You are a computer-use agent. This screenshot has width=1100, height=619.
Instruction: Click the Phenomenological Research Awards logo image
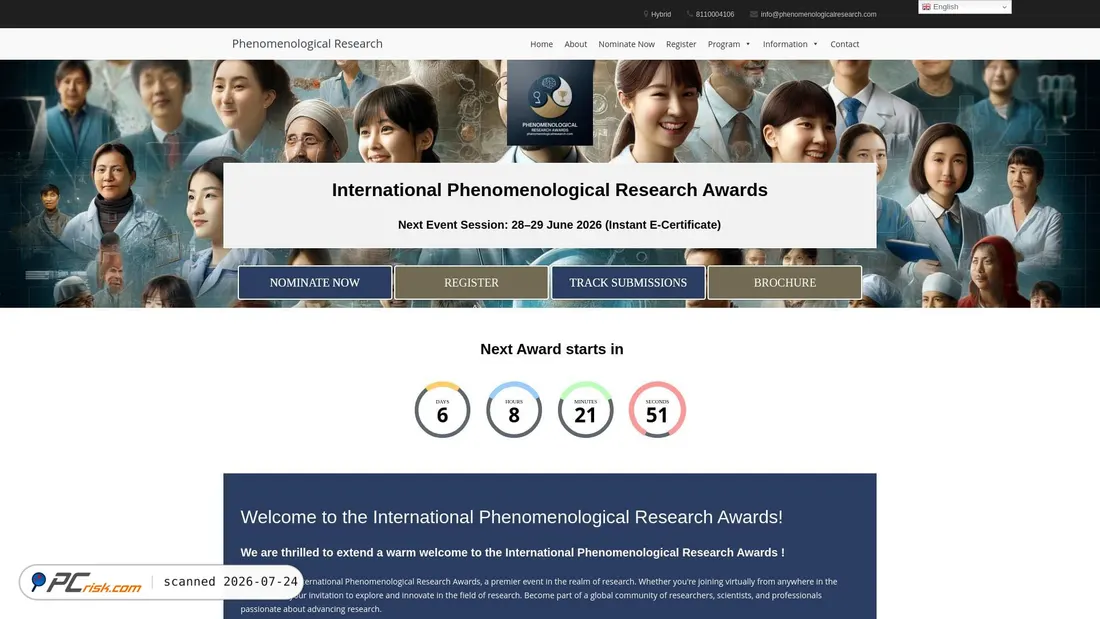tap(550, 102)
